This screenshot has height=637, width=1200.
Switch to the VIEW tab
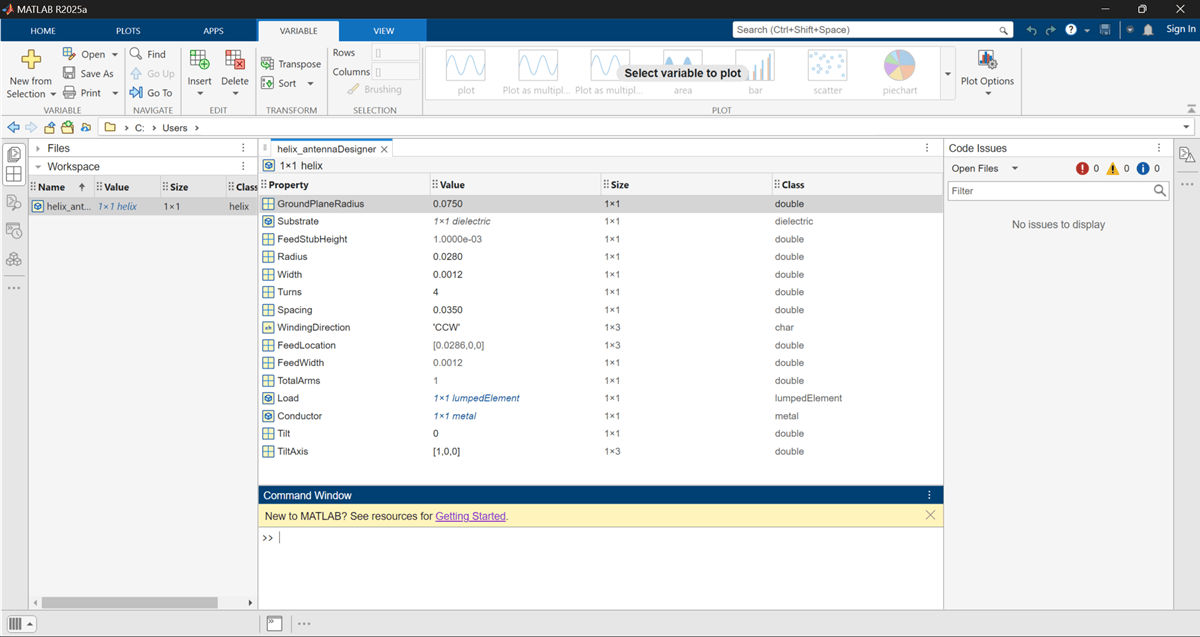(x=384, y=31)
